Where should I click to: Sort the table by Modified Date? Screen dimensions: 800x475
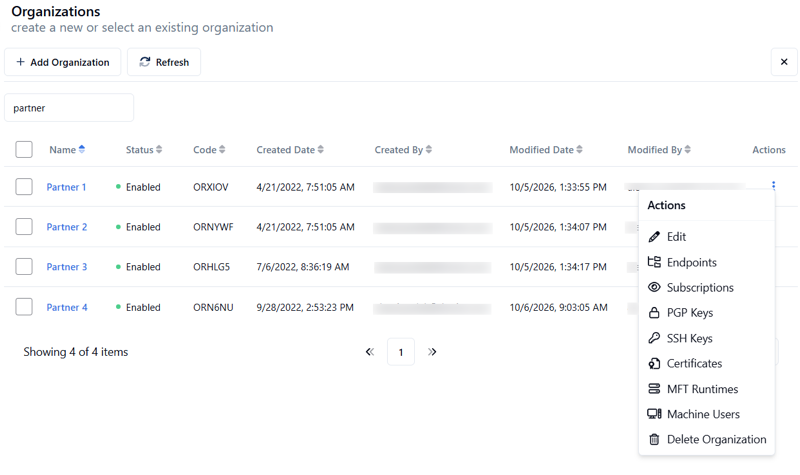(546, 149)
